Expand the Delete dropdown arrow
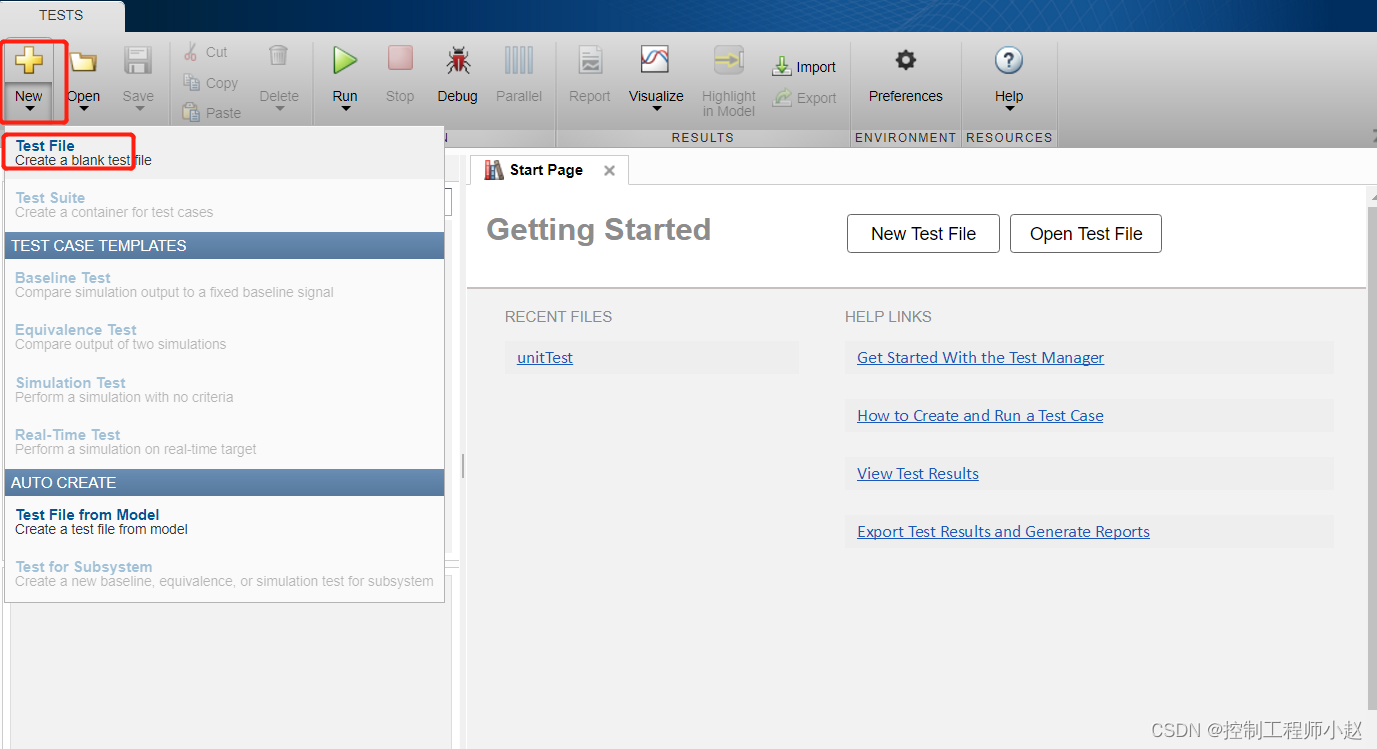This screenshot has width=1377, height=749. [279, 109]
